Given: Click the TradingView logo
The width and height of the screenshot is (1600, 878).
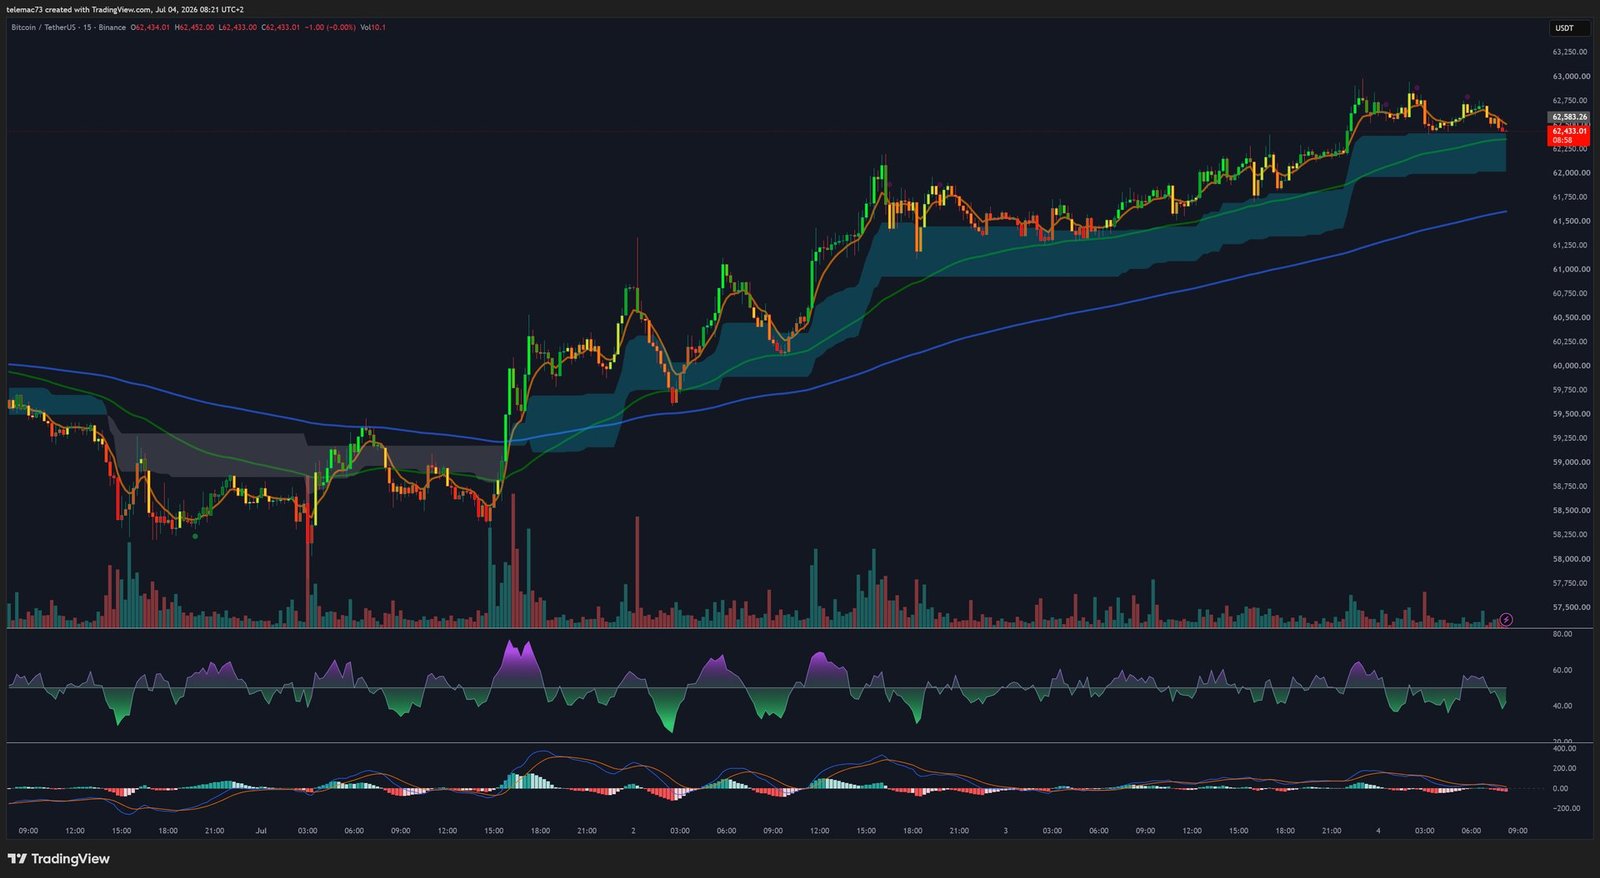Looking at the screenshot, I should (58, 859).
